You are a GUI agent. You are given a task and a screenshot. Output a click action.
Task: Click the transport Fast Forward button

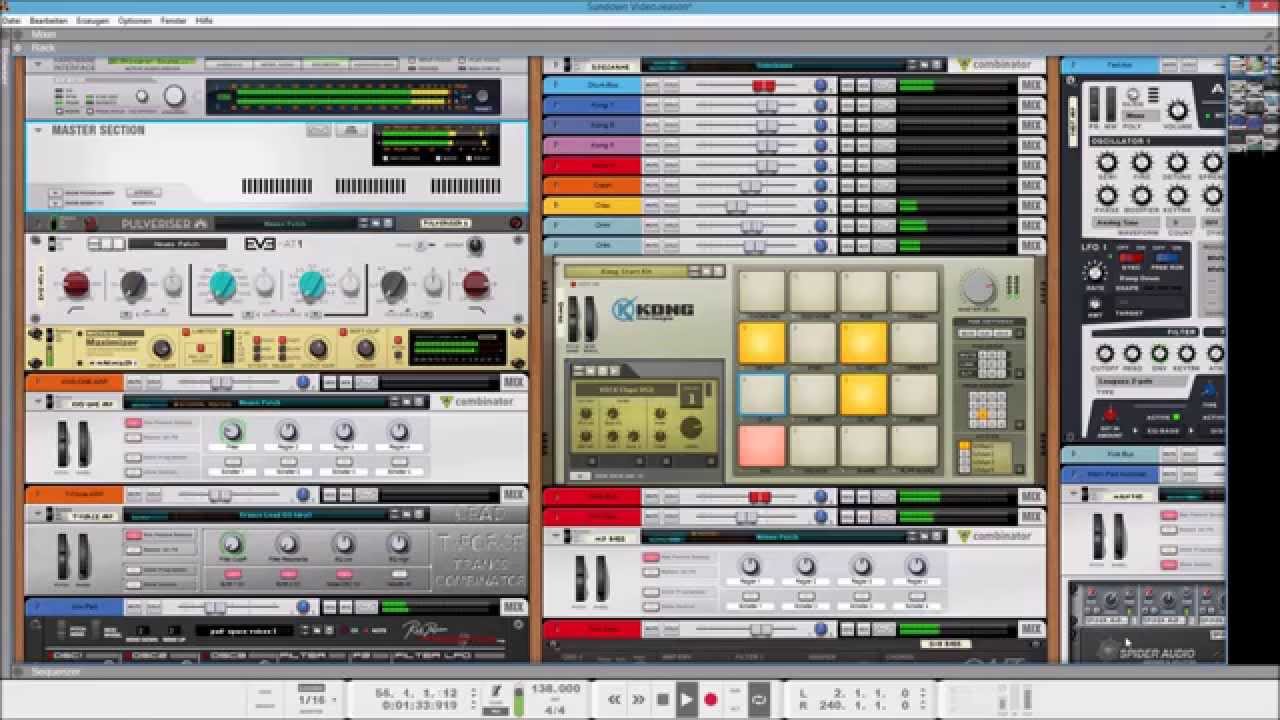pyautogui.click(x=638, y=699)
